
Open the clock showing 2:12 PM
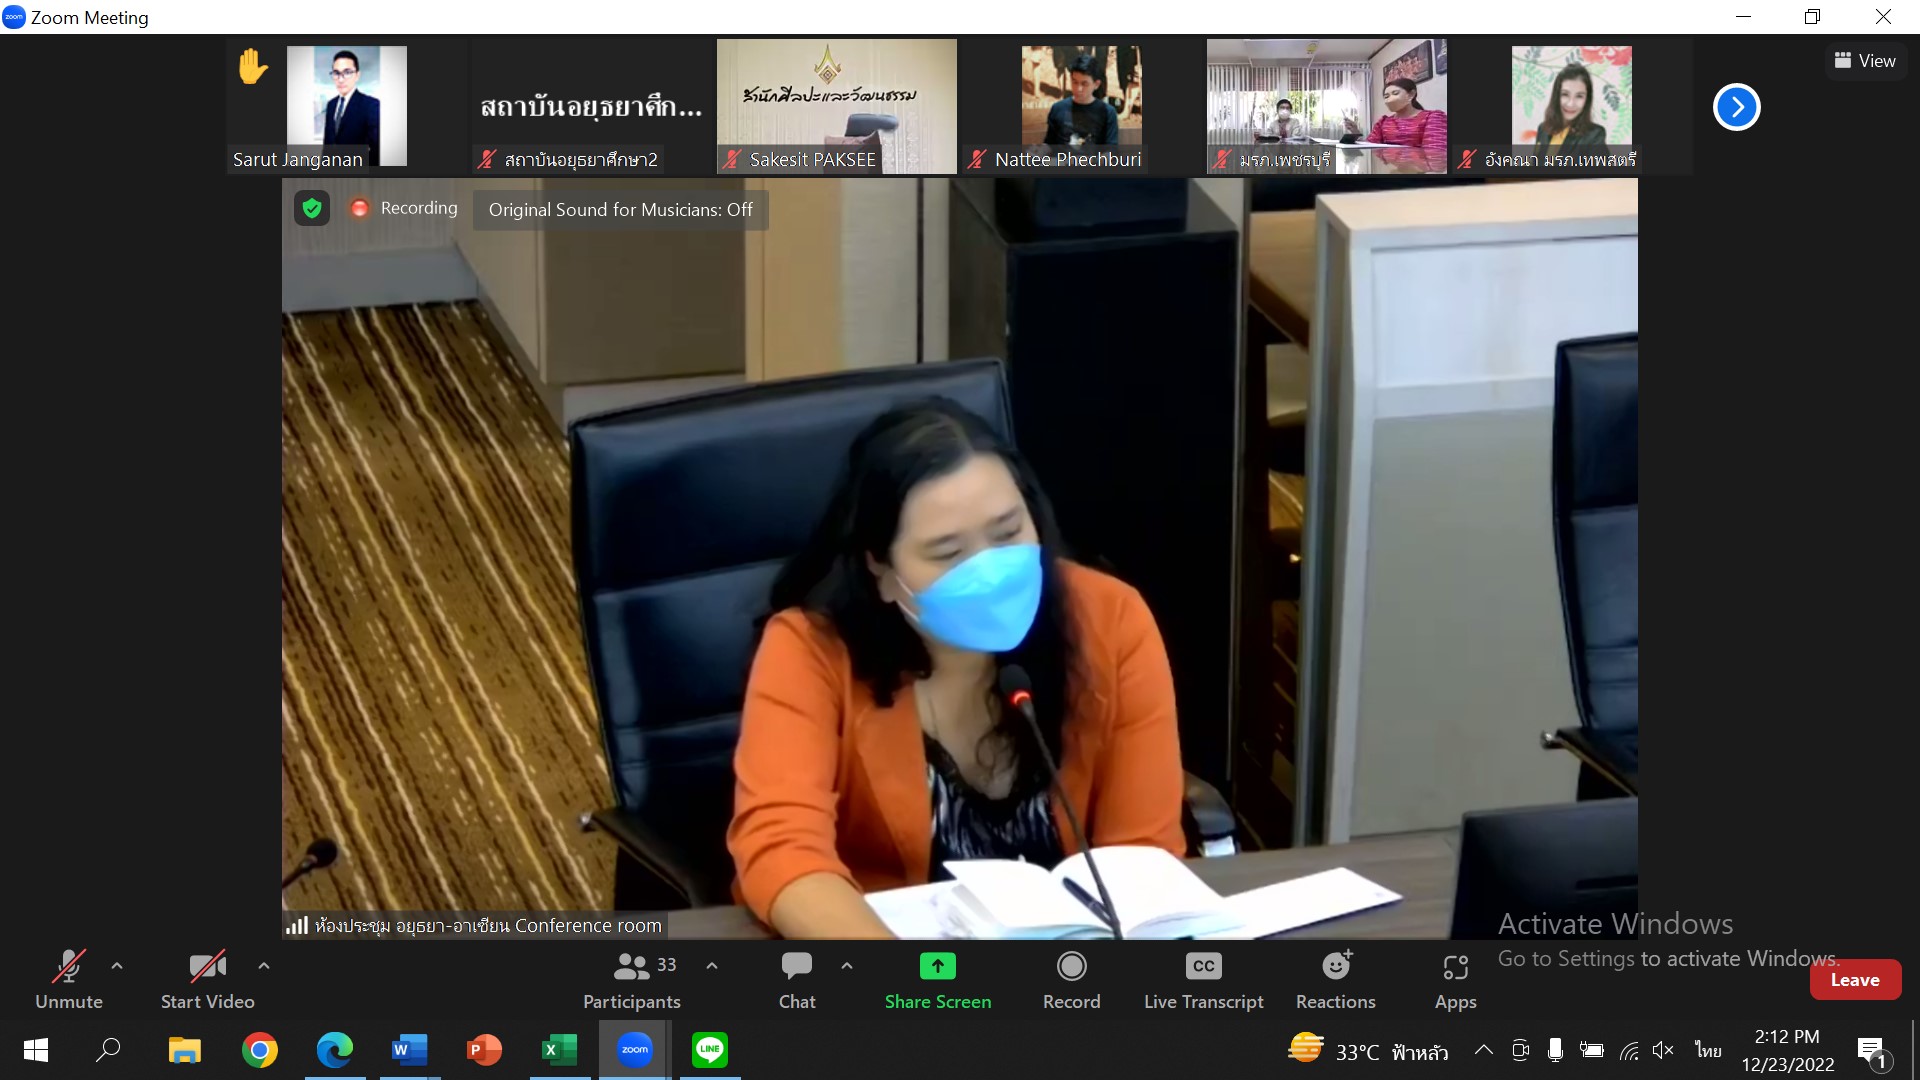tap(1787, 1050)
